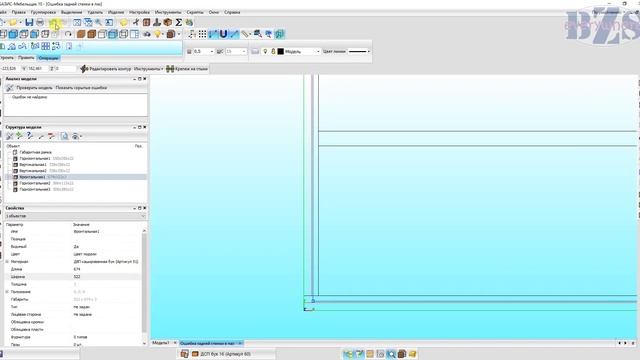Screen dimensions: 640x360
Task: Click the magnifier icon in the bottom right toolbar
Action: point(391,354)
